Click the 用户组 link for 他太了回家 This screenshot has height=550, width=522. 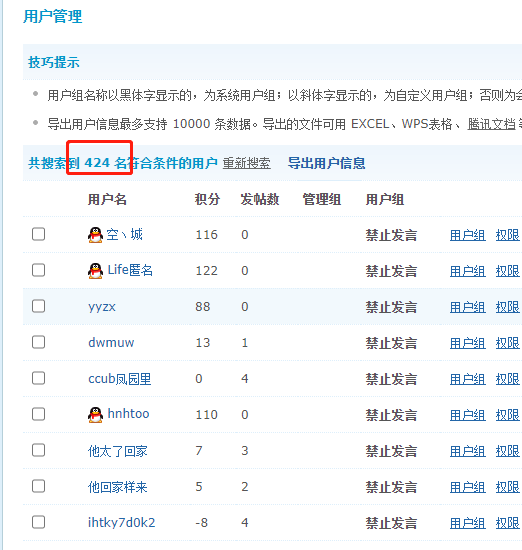(x=468, y=451)
